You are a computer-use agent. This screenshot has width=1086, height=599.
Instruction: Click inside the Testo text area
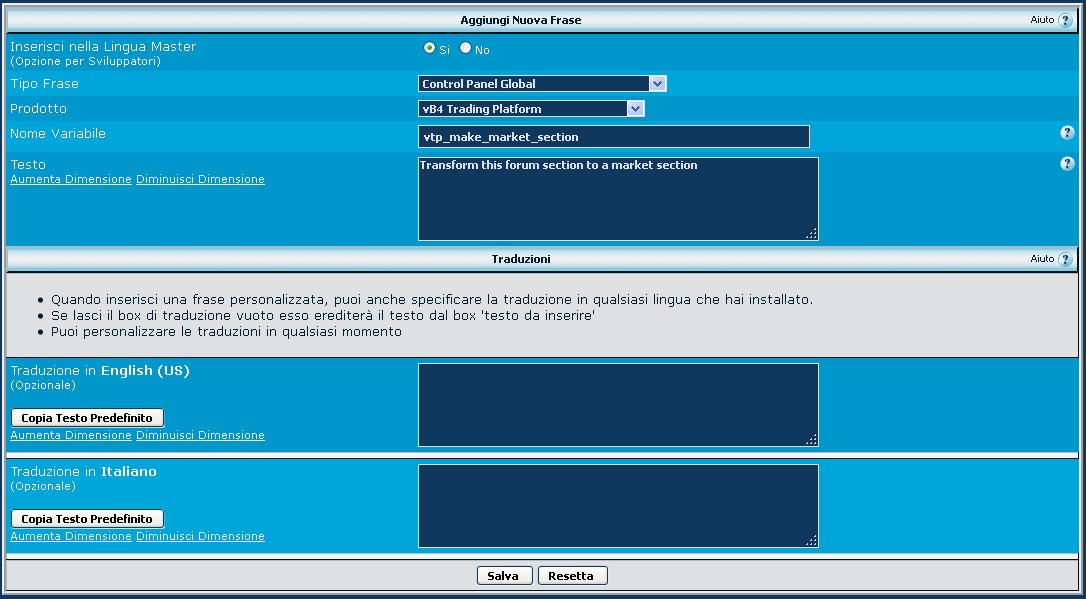(x=617, y=199)
